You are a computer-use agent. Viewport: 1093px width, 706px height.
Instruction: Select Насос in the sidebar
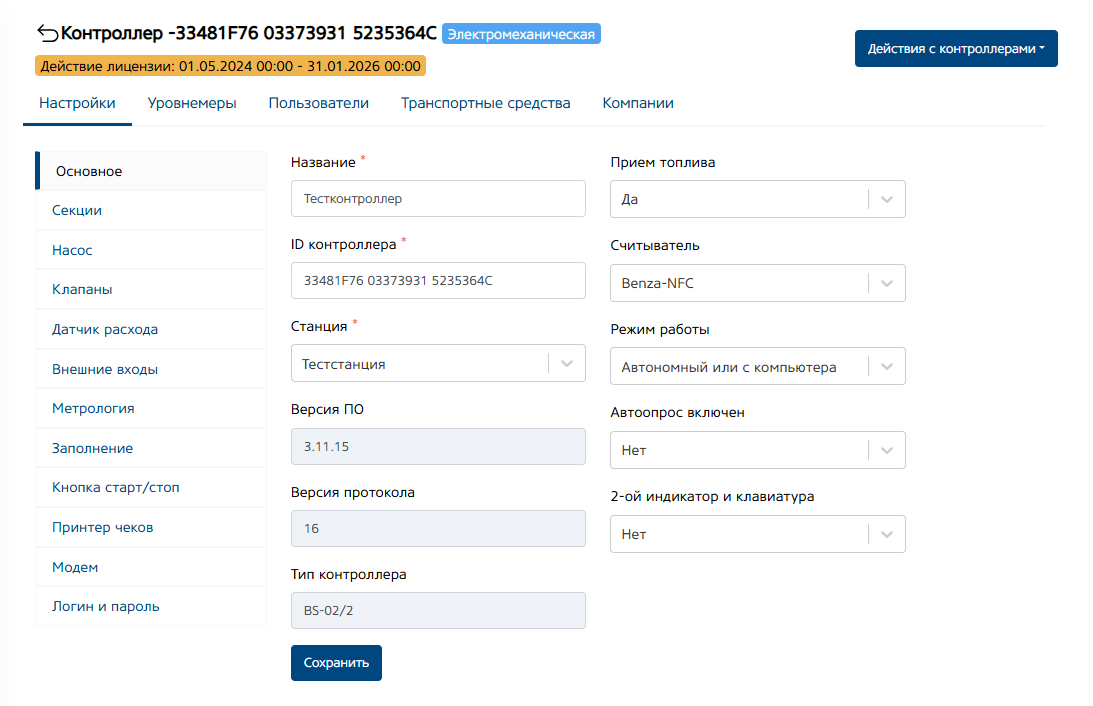click(x=72, y=250)
